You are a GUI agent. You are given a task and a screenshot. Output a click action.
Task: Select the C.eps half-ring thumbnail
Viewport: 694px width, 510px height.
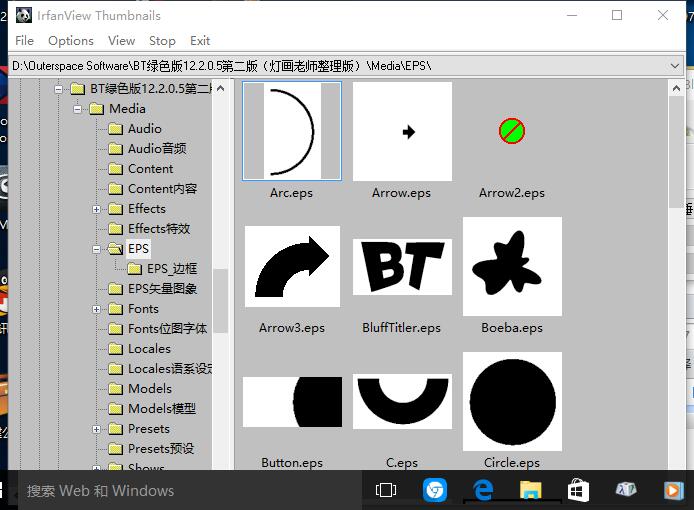click(402, 402)
